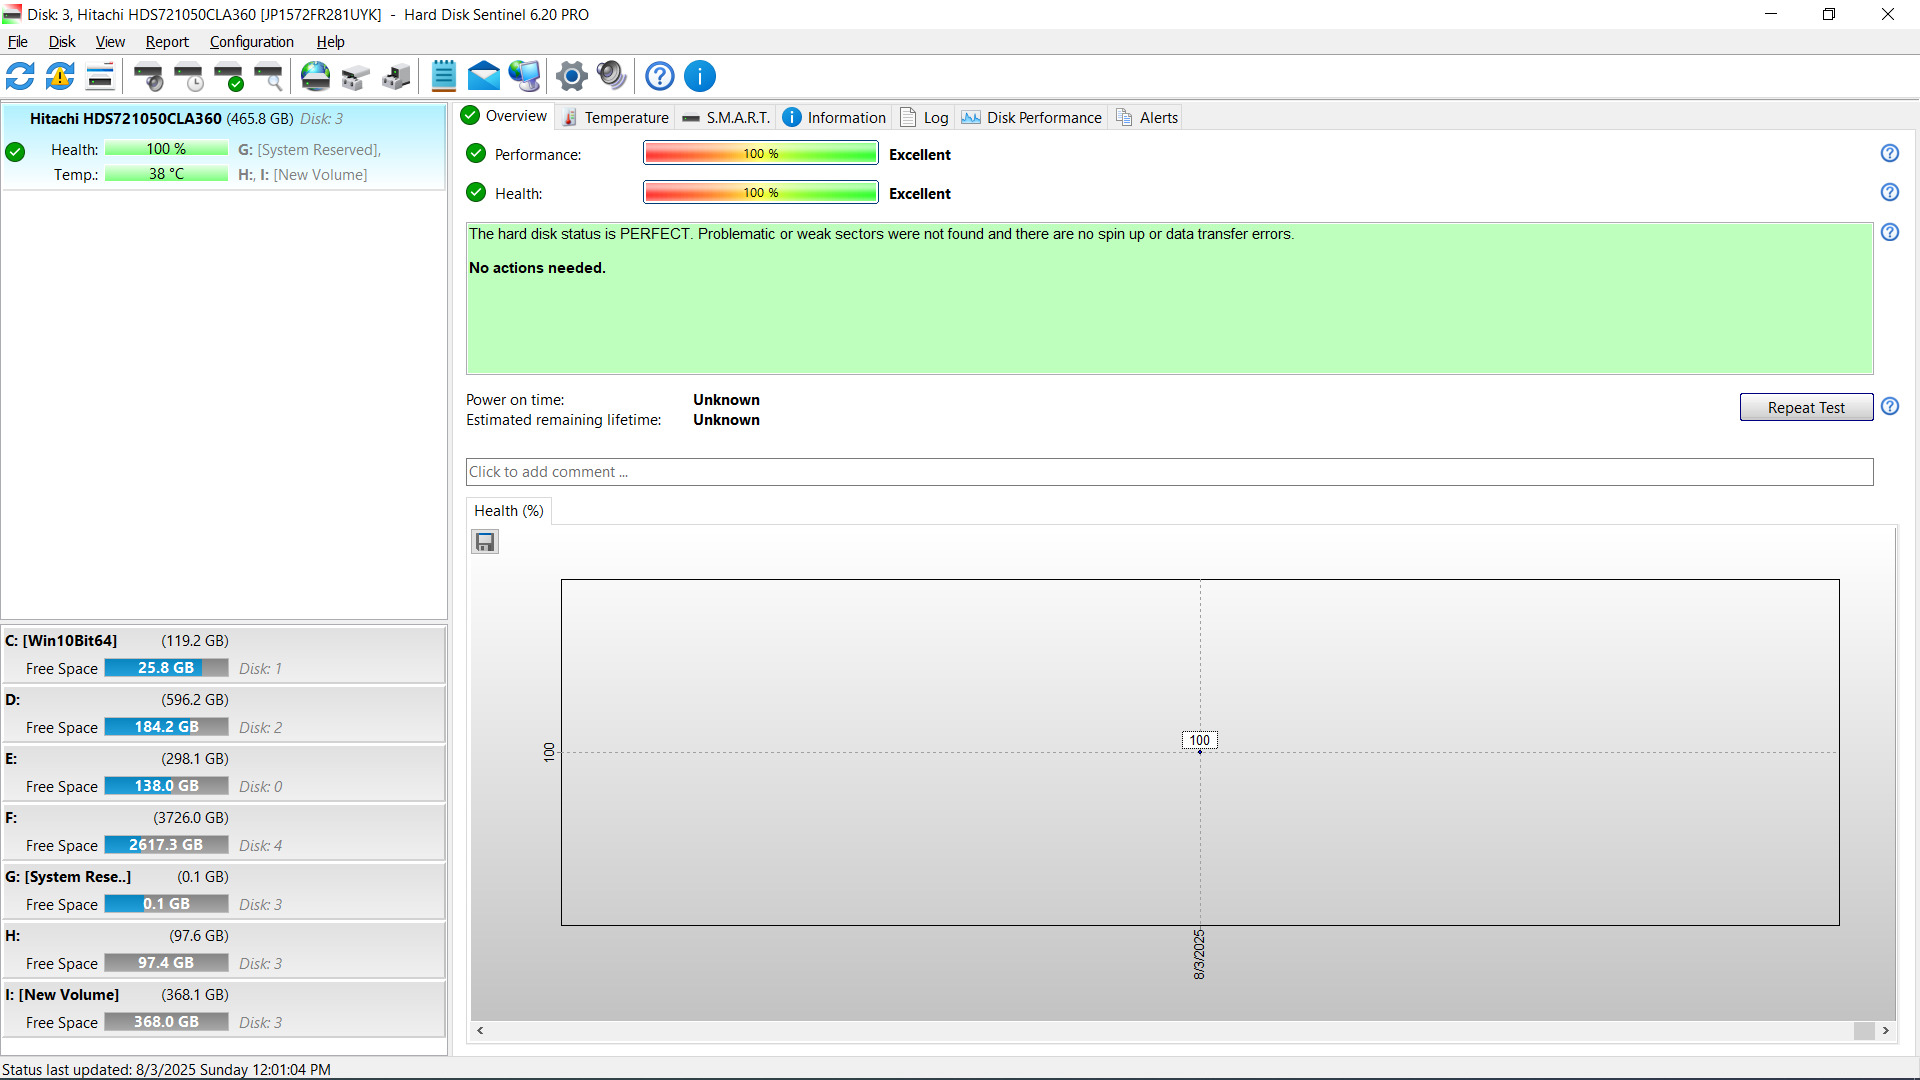1920x1080 pixels.
Task: Switch to the Temperature tab
Action: pyautogui.click(x=615, y=117)
